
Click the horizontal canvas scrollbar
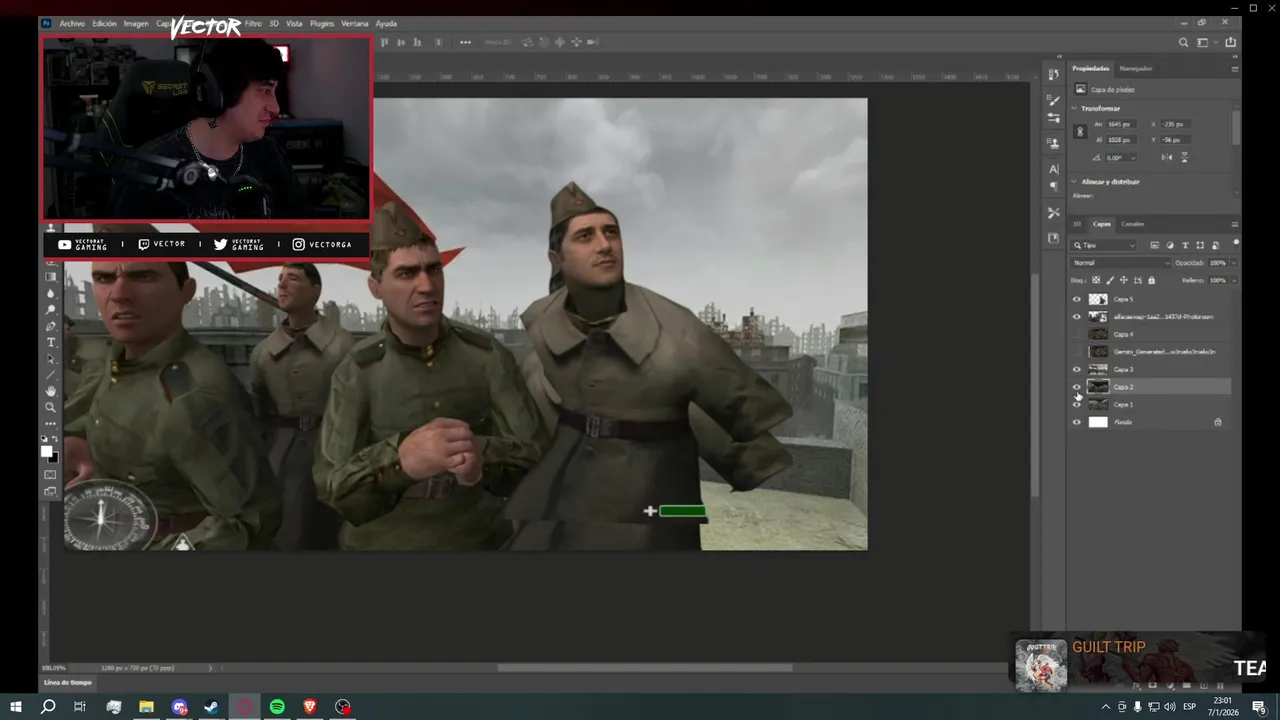[x=645, y=668]
